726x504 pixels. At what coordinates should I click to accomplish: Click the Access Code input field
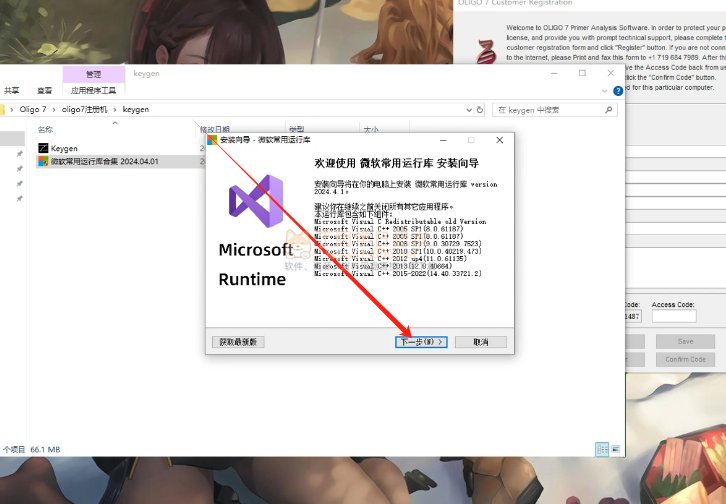673,316
